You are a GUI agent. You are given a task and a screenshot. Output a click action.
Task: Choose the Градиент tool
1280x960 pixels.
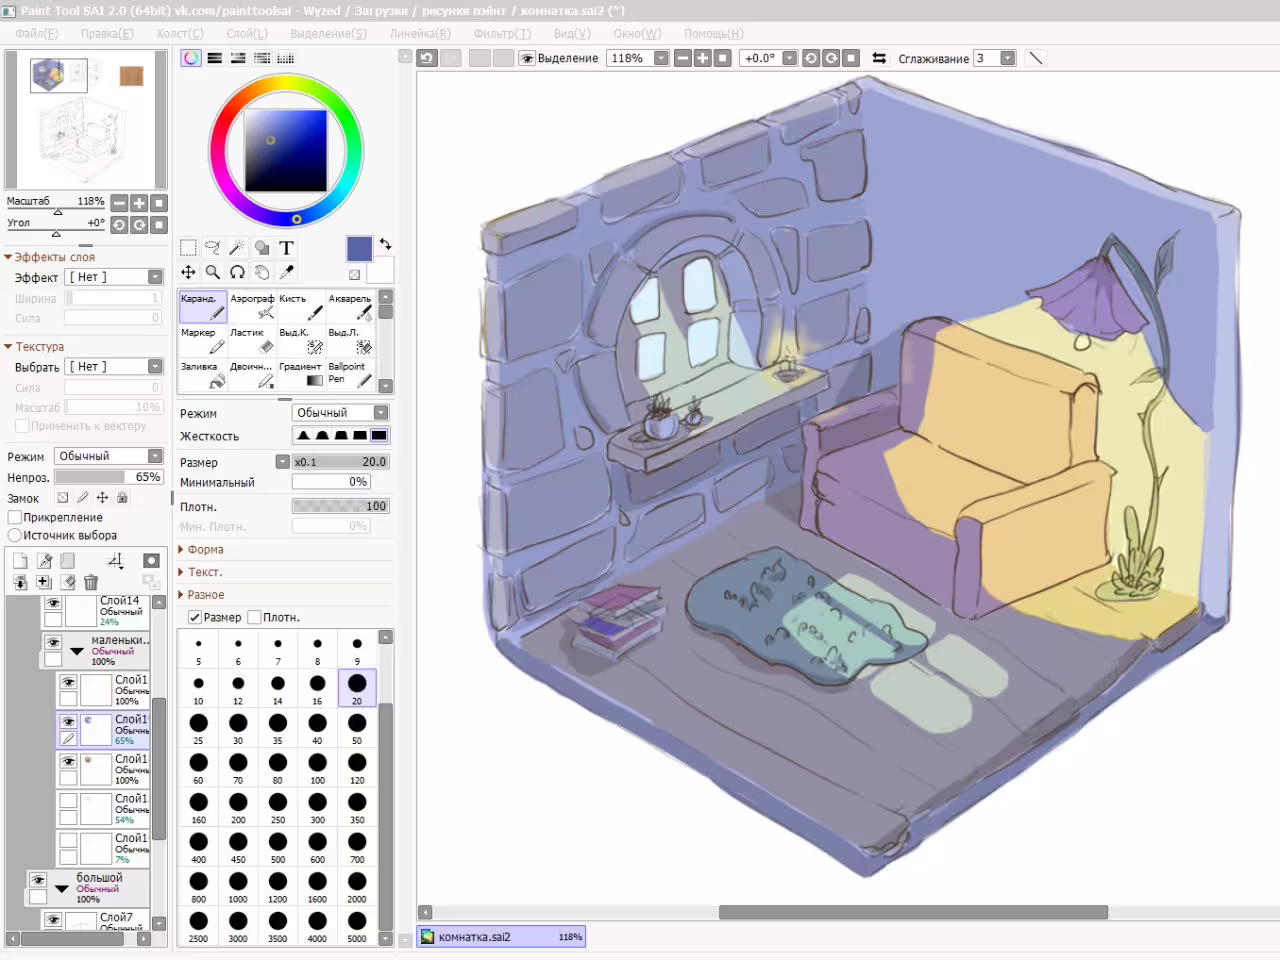coord(301,375)
